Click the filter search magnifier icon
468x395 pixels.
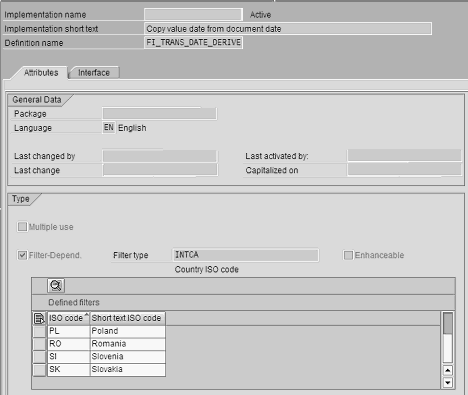pyautogui.click(x=56, y=286)
